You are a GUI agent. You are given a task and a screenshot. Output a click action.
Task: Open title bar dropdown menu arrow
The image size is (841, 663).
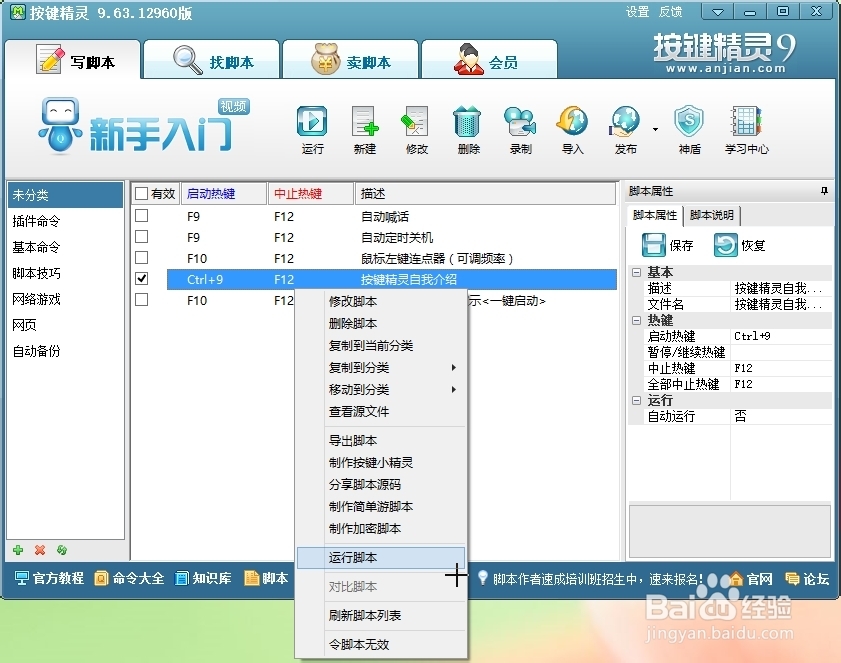[718, 12]
